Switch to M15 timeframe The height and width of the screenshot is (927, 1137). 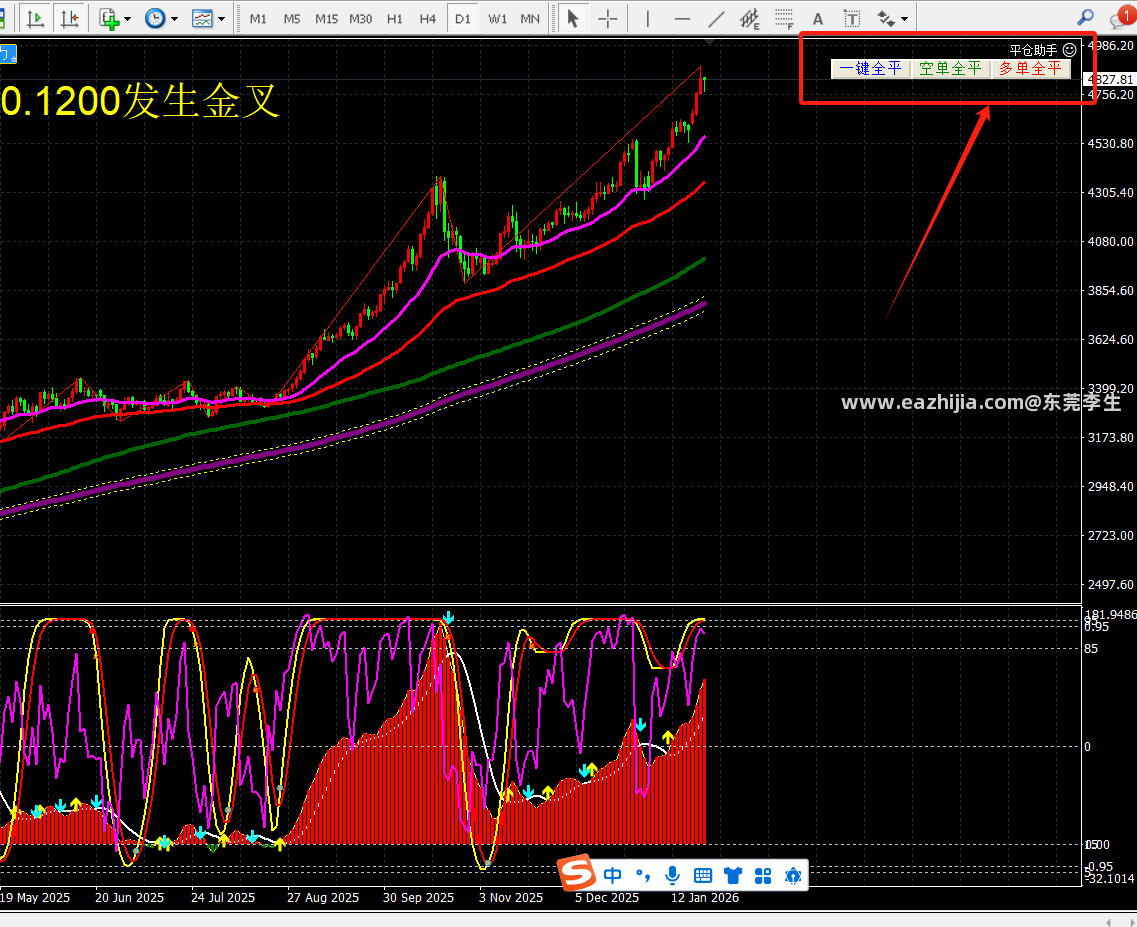tap(326, 19)
